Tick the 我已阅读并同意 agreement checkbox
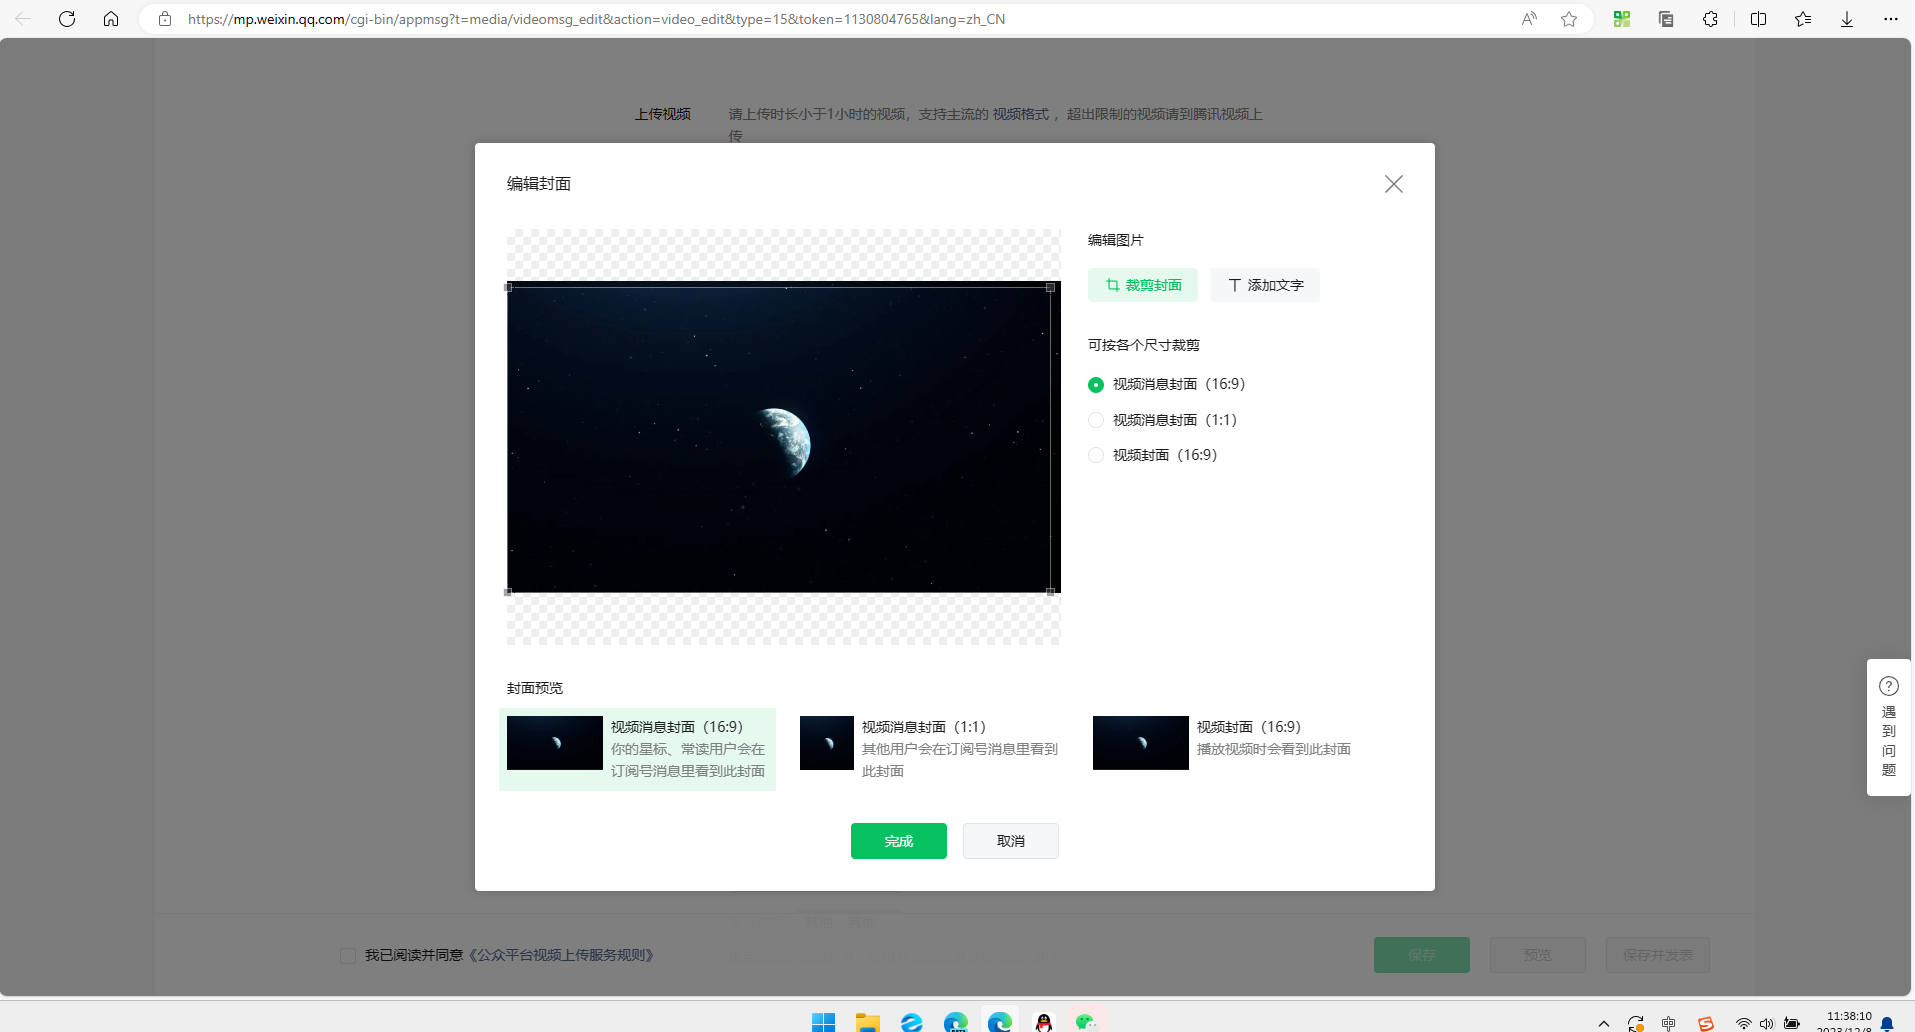The image size is (1915, 1032). pyautogui.click(x=348, y=956)
